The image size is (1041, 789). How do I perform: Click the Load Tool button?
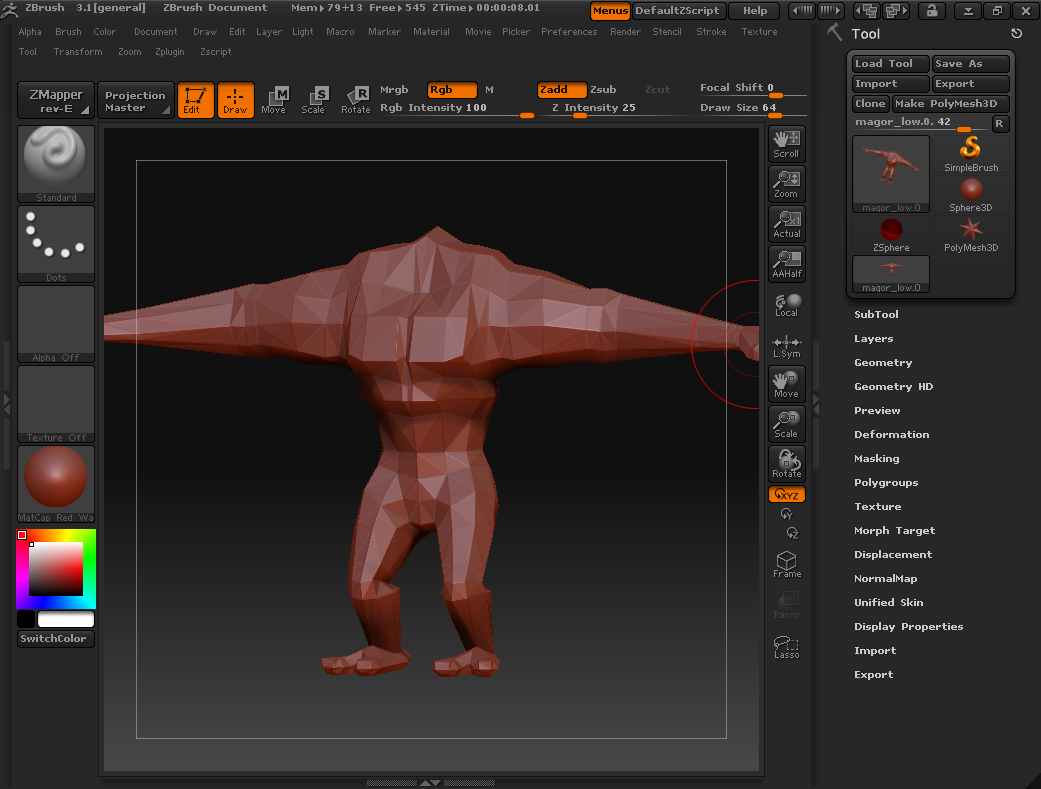(x=890, y=64)
